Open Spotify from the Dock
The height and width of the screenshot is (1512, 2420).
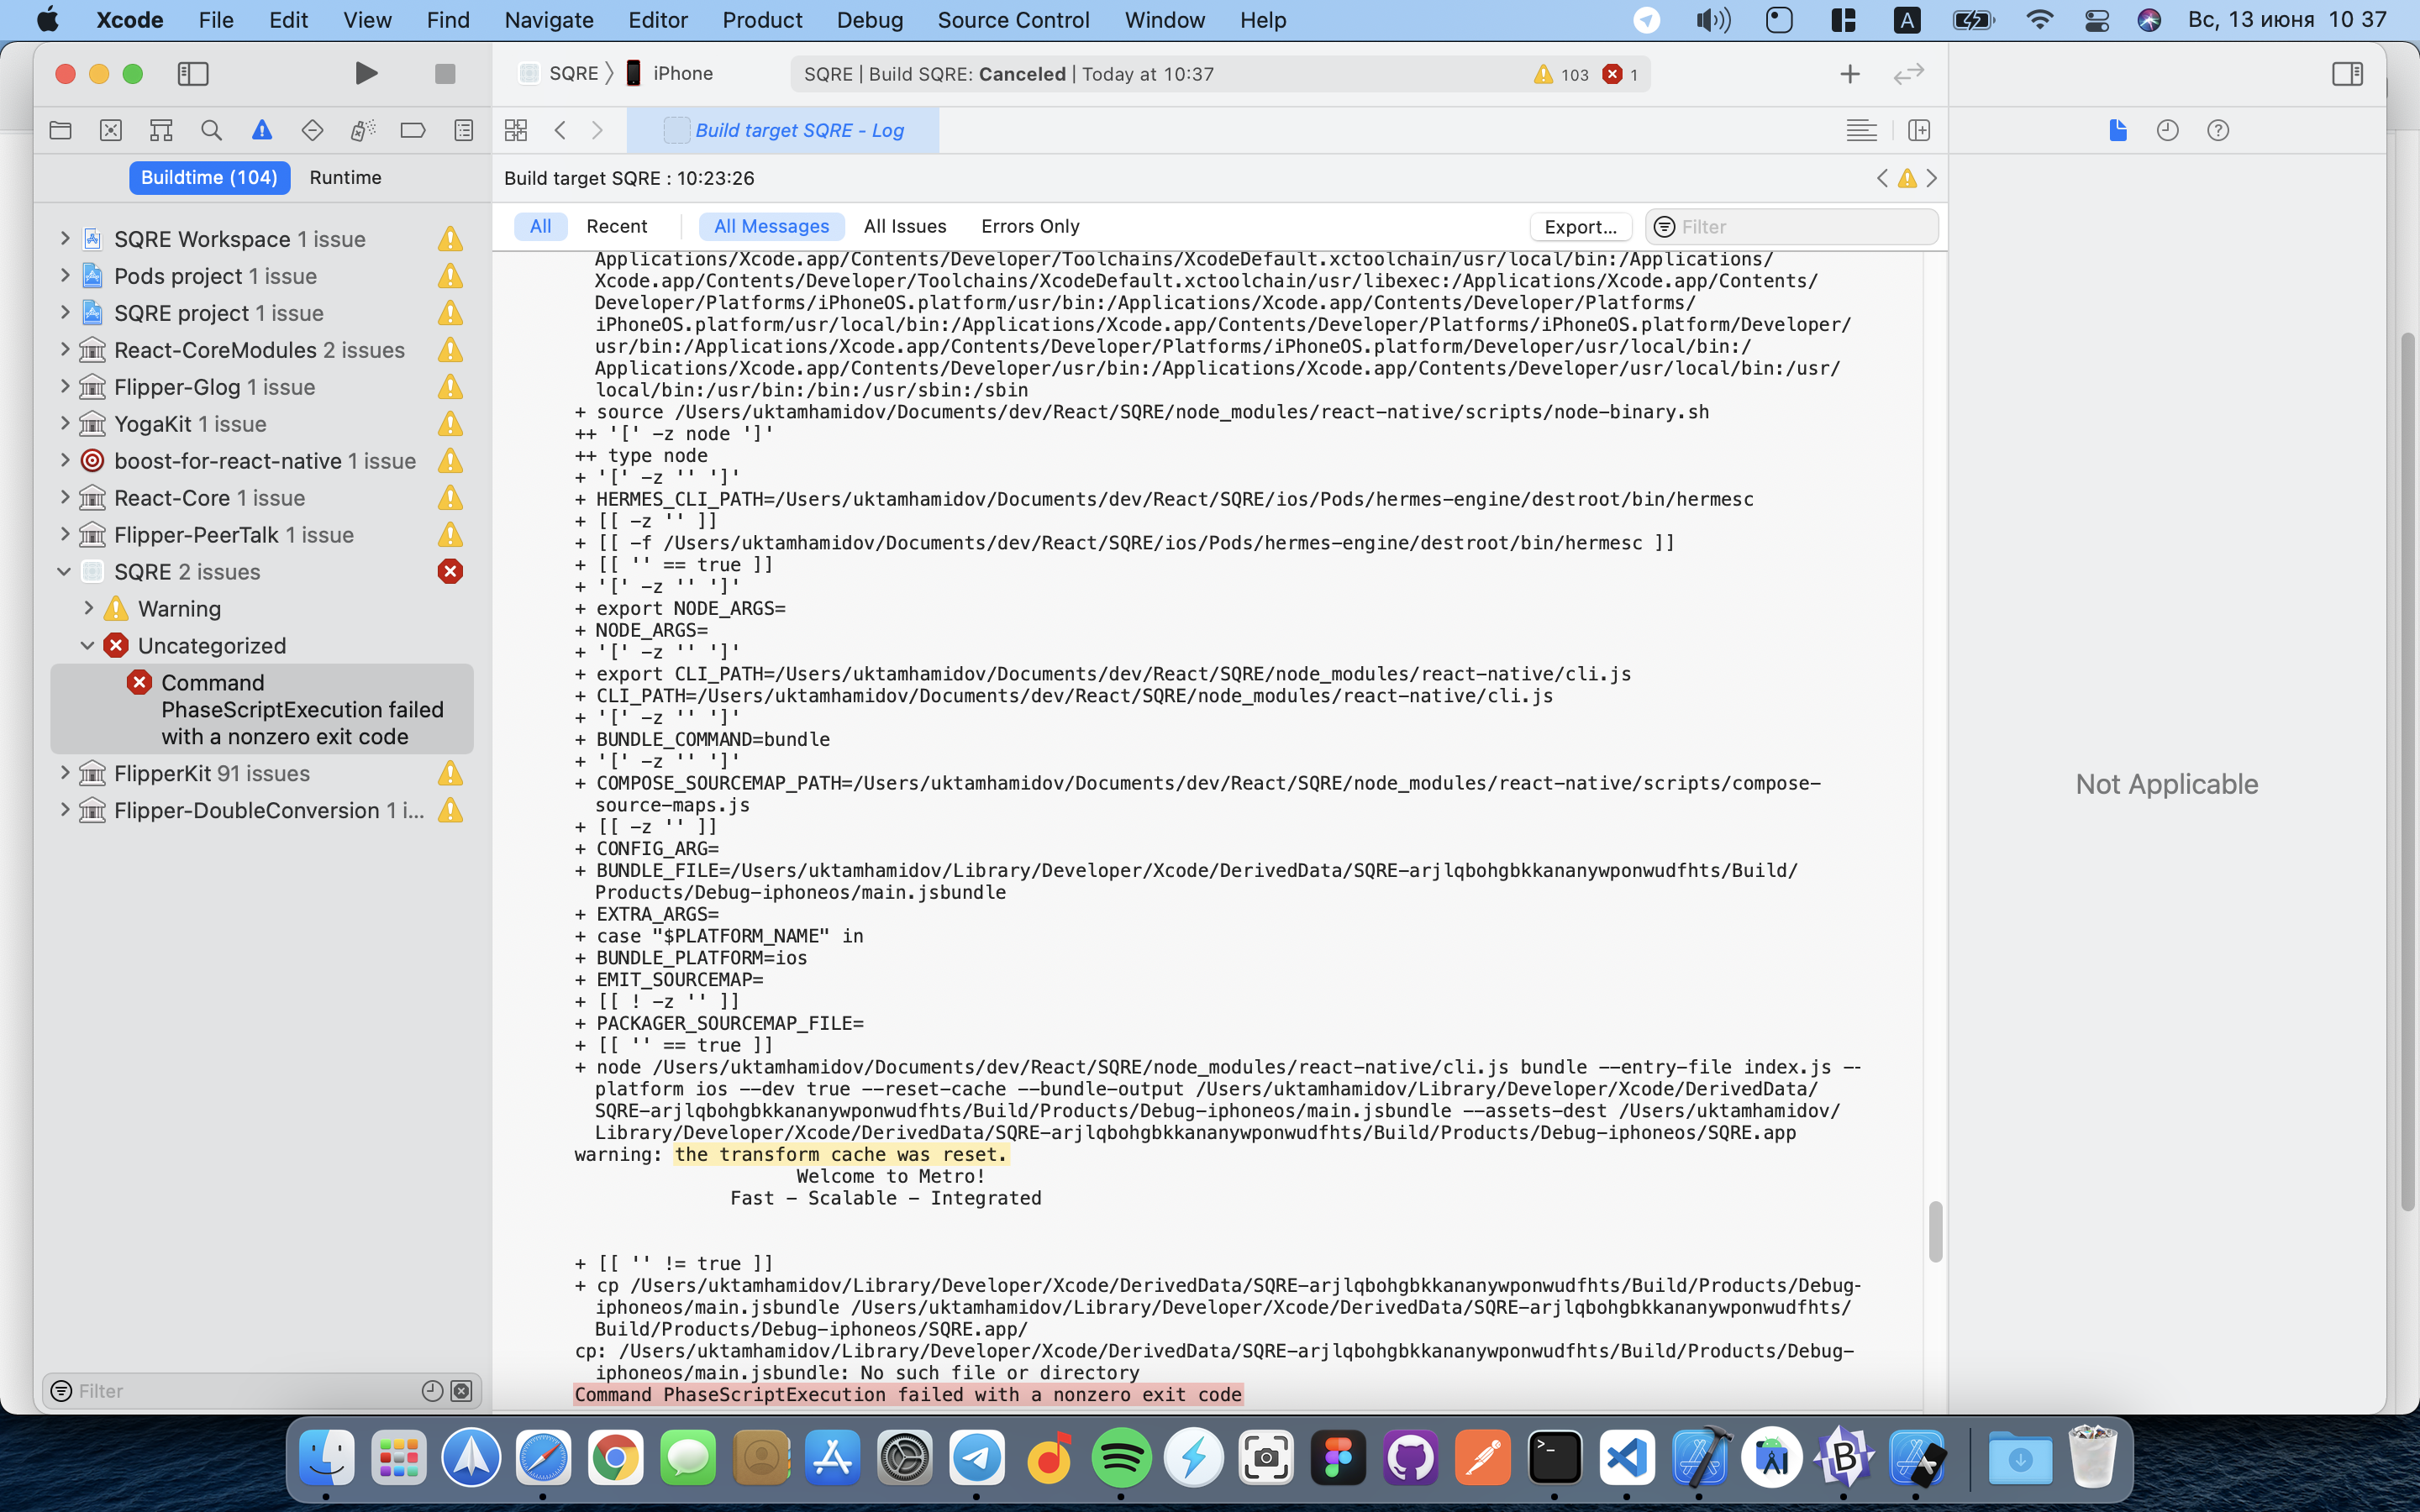[x=1121, y=1458]
